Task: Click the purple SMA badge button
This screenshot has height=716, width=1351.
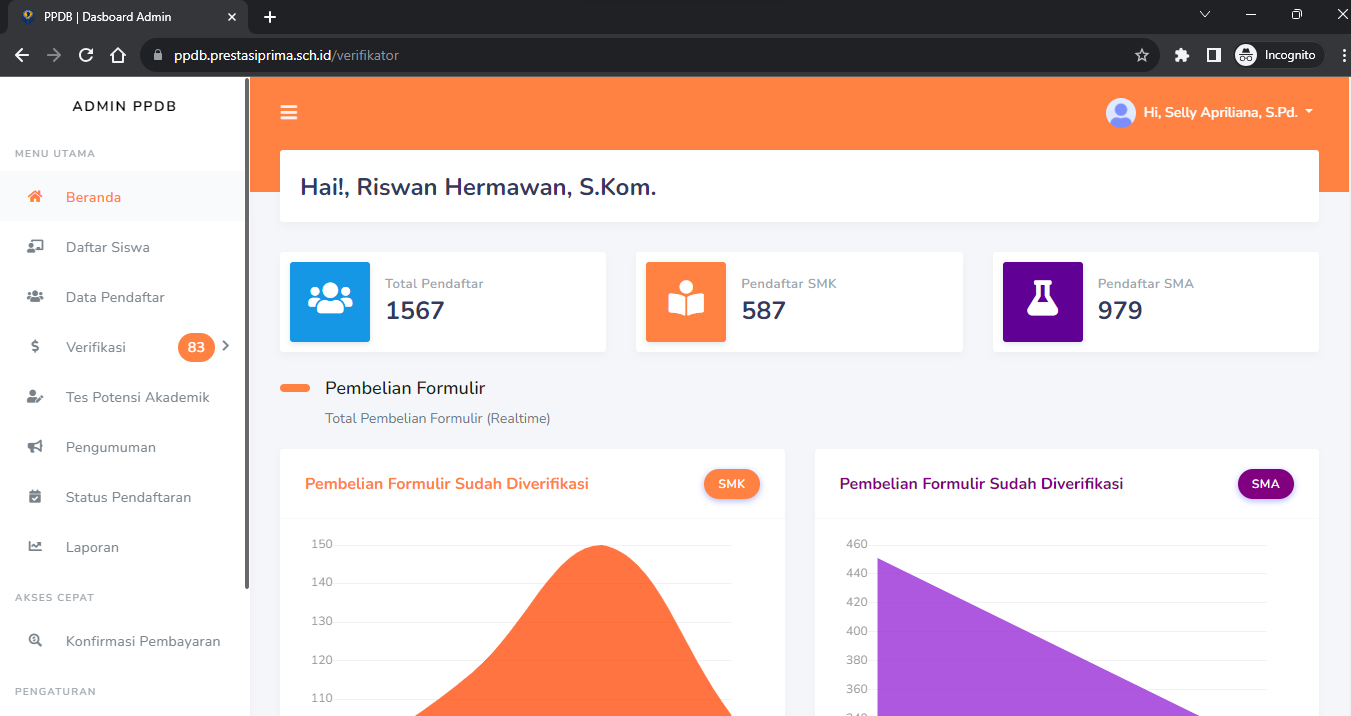Action: (1265, 484)
